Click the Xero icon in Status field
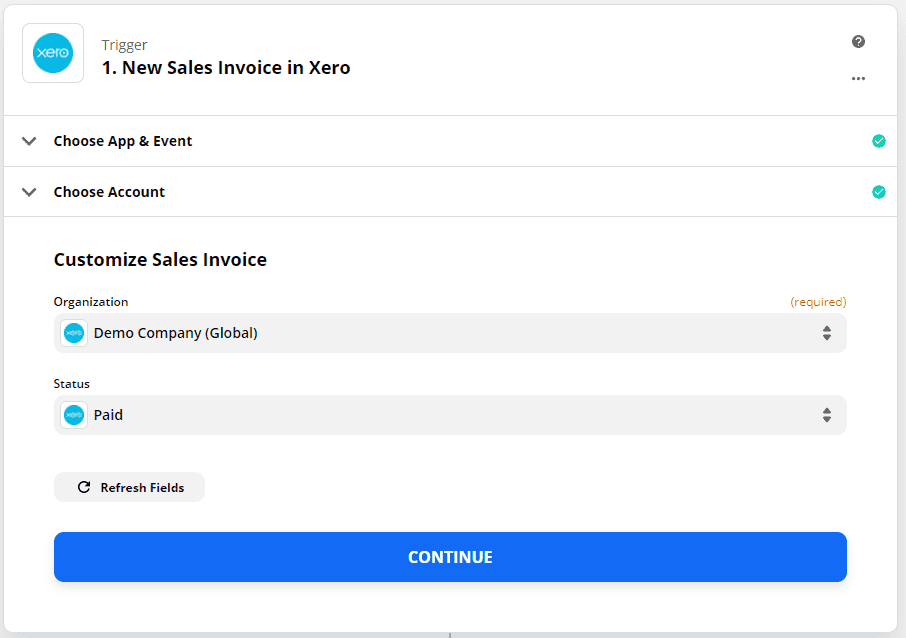This screenshot has height=638, width=906. [74, 415]
